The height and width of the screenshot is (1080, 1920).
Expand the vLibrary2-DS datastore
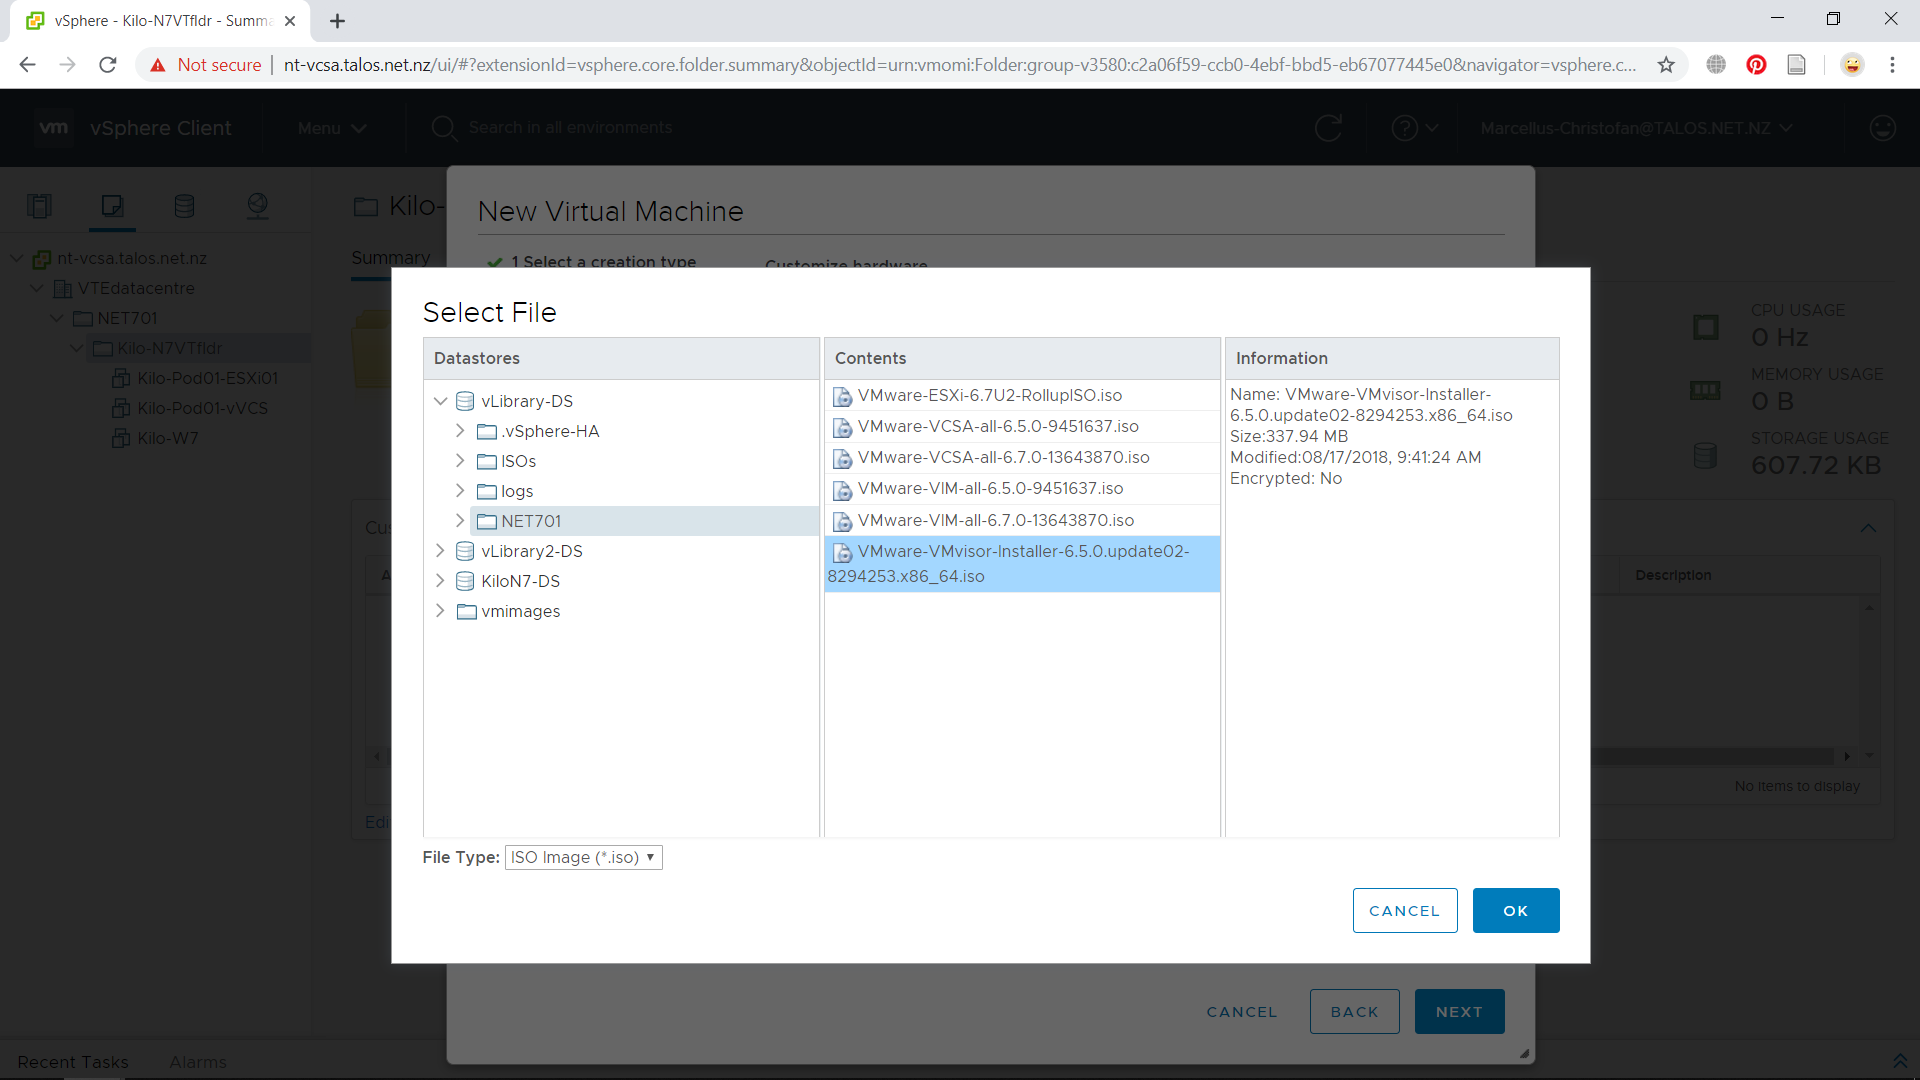click(440, 551)
